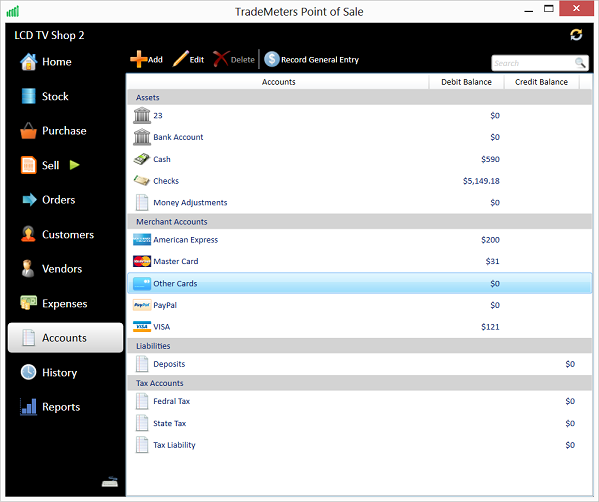Click the bank icon beside Bank Account

[x=142, y=137]
